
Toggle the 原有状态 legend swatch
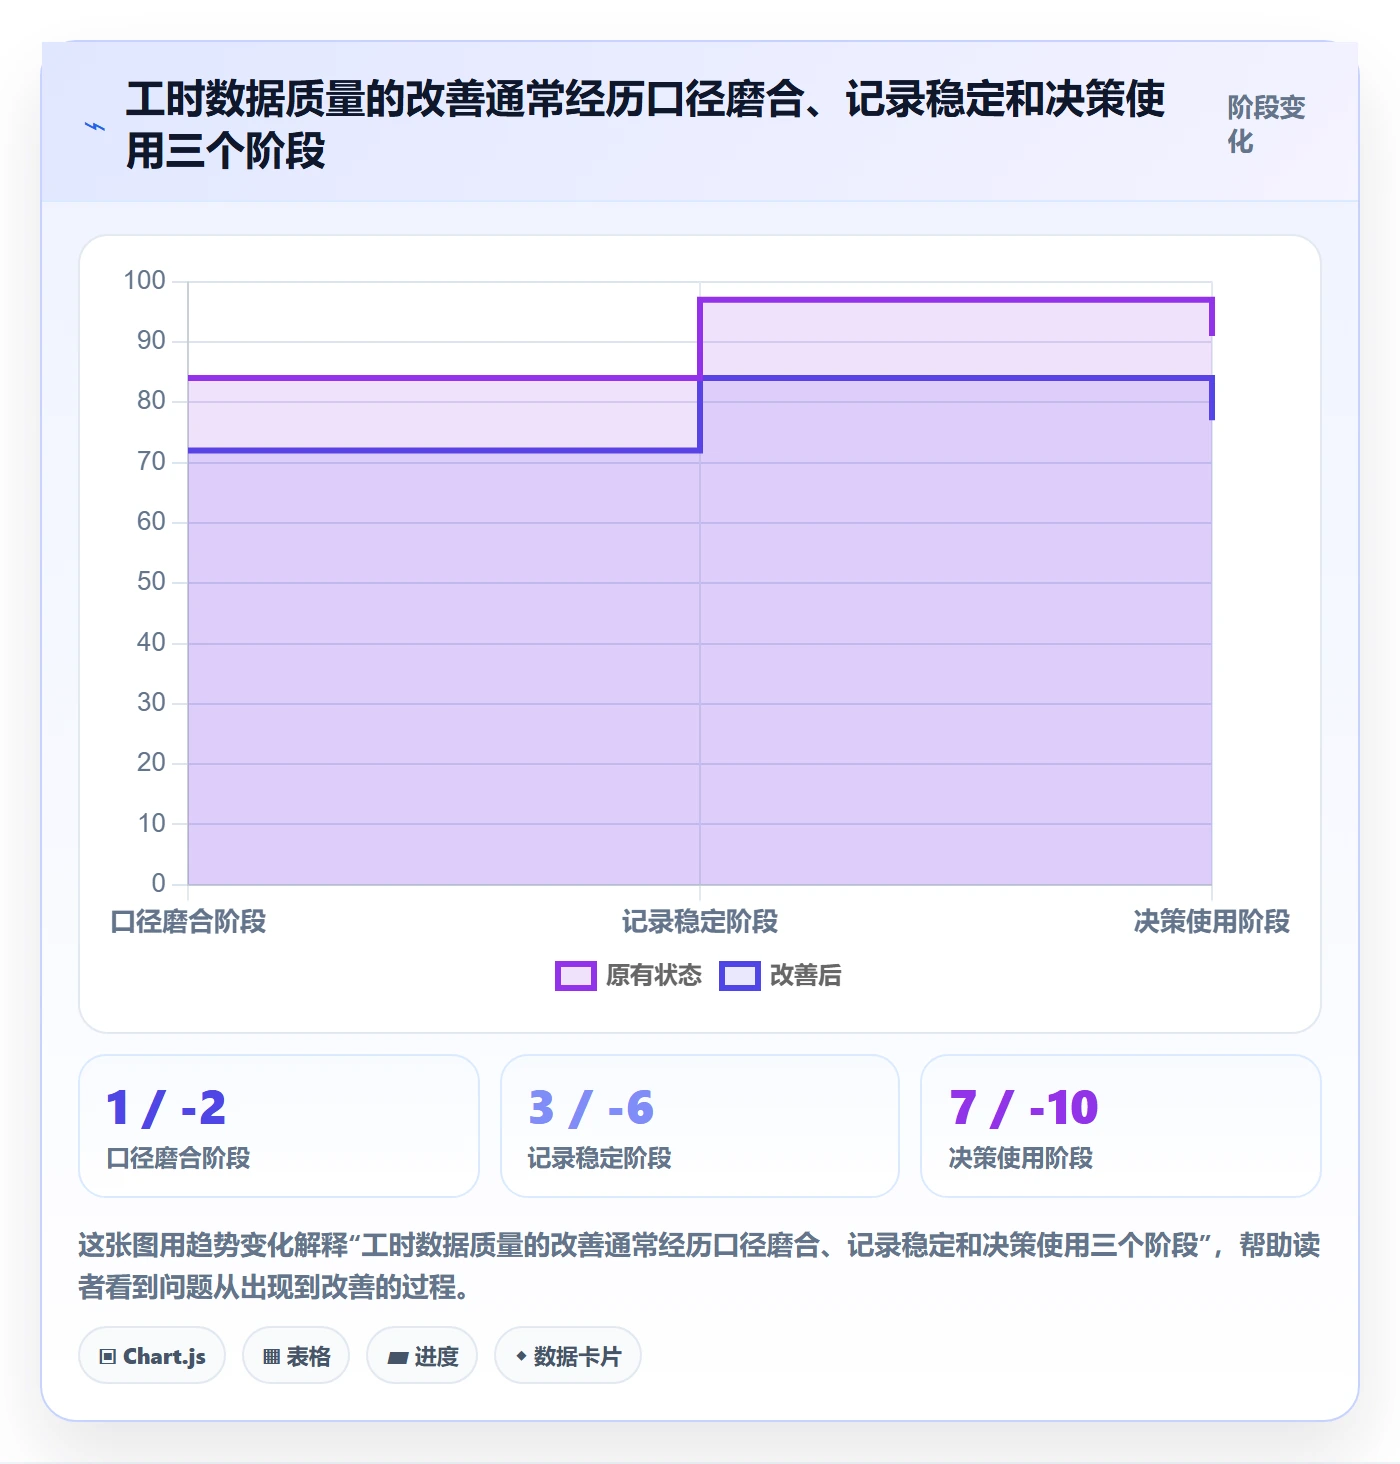[x=576, y=975]
